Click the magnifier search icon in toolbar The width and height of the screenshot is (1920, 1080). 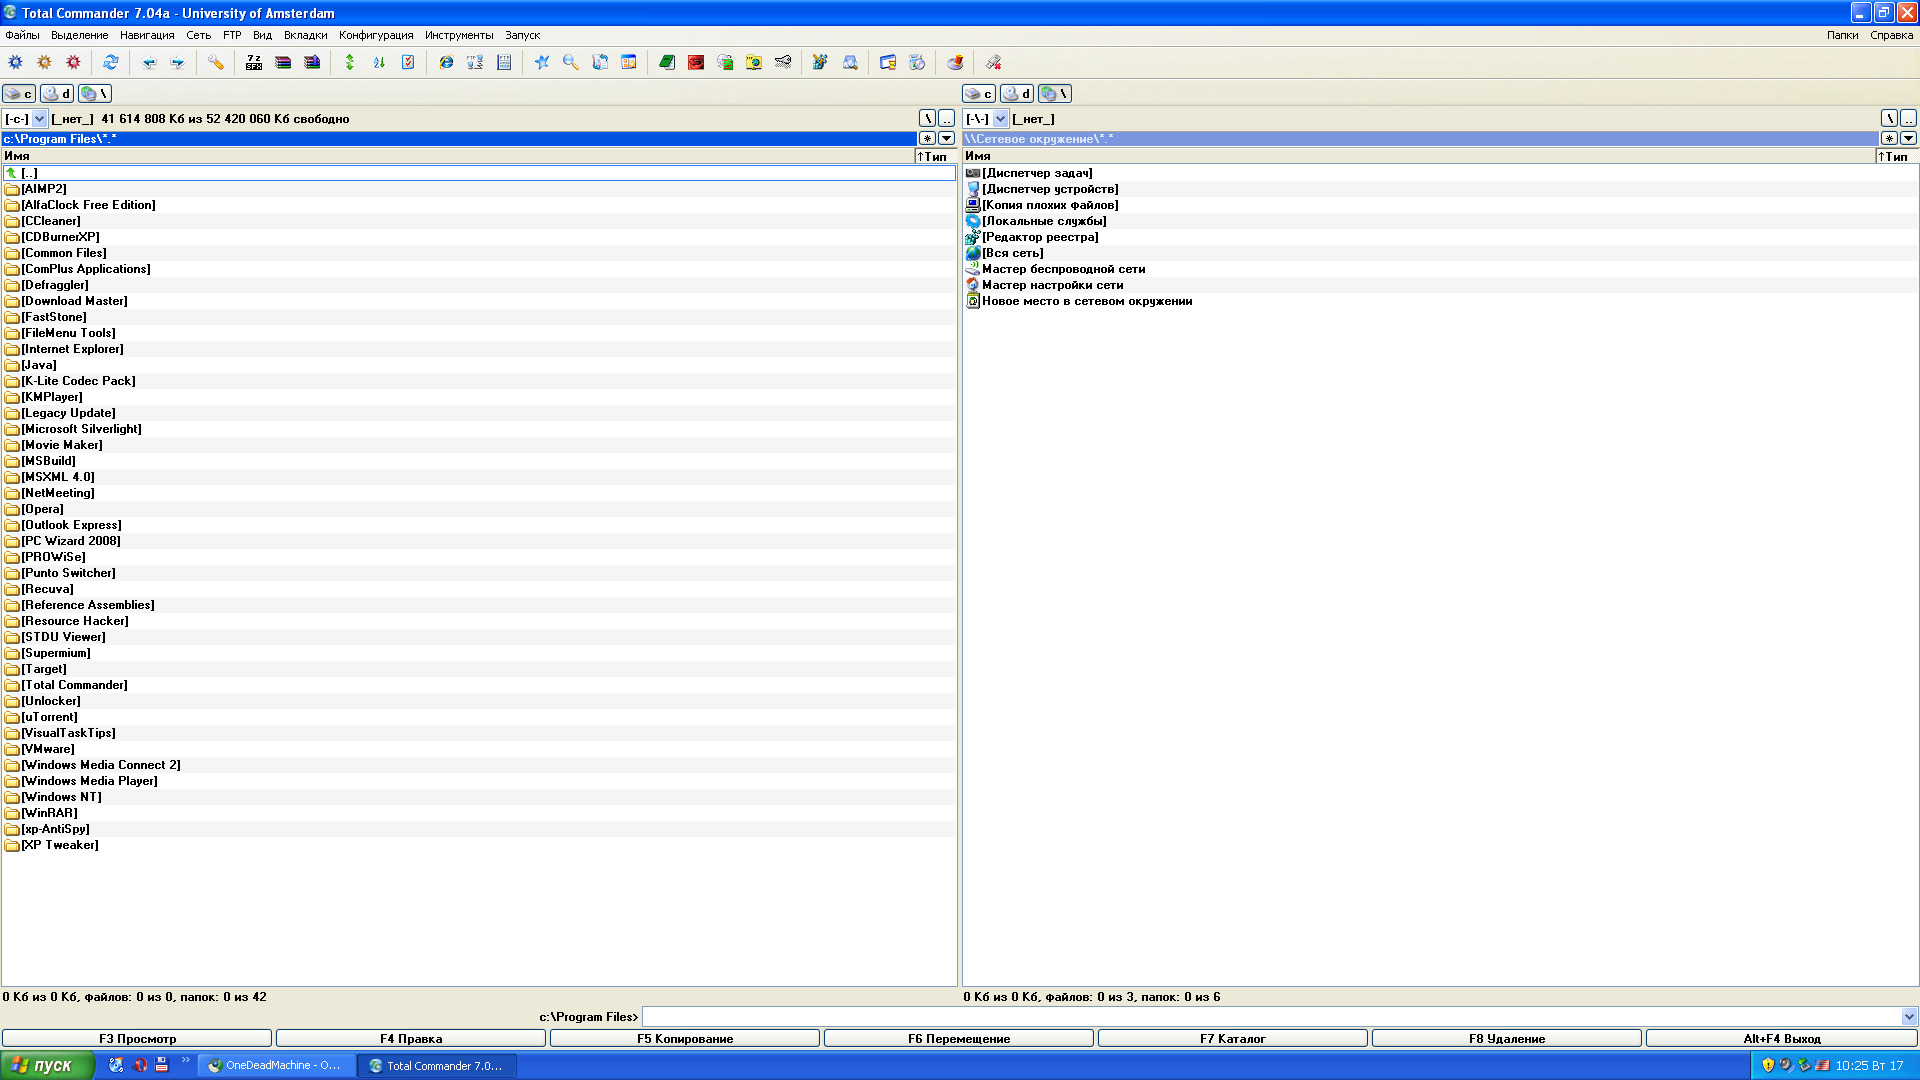click(571, 62)
